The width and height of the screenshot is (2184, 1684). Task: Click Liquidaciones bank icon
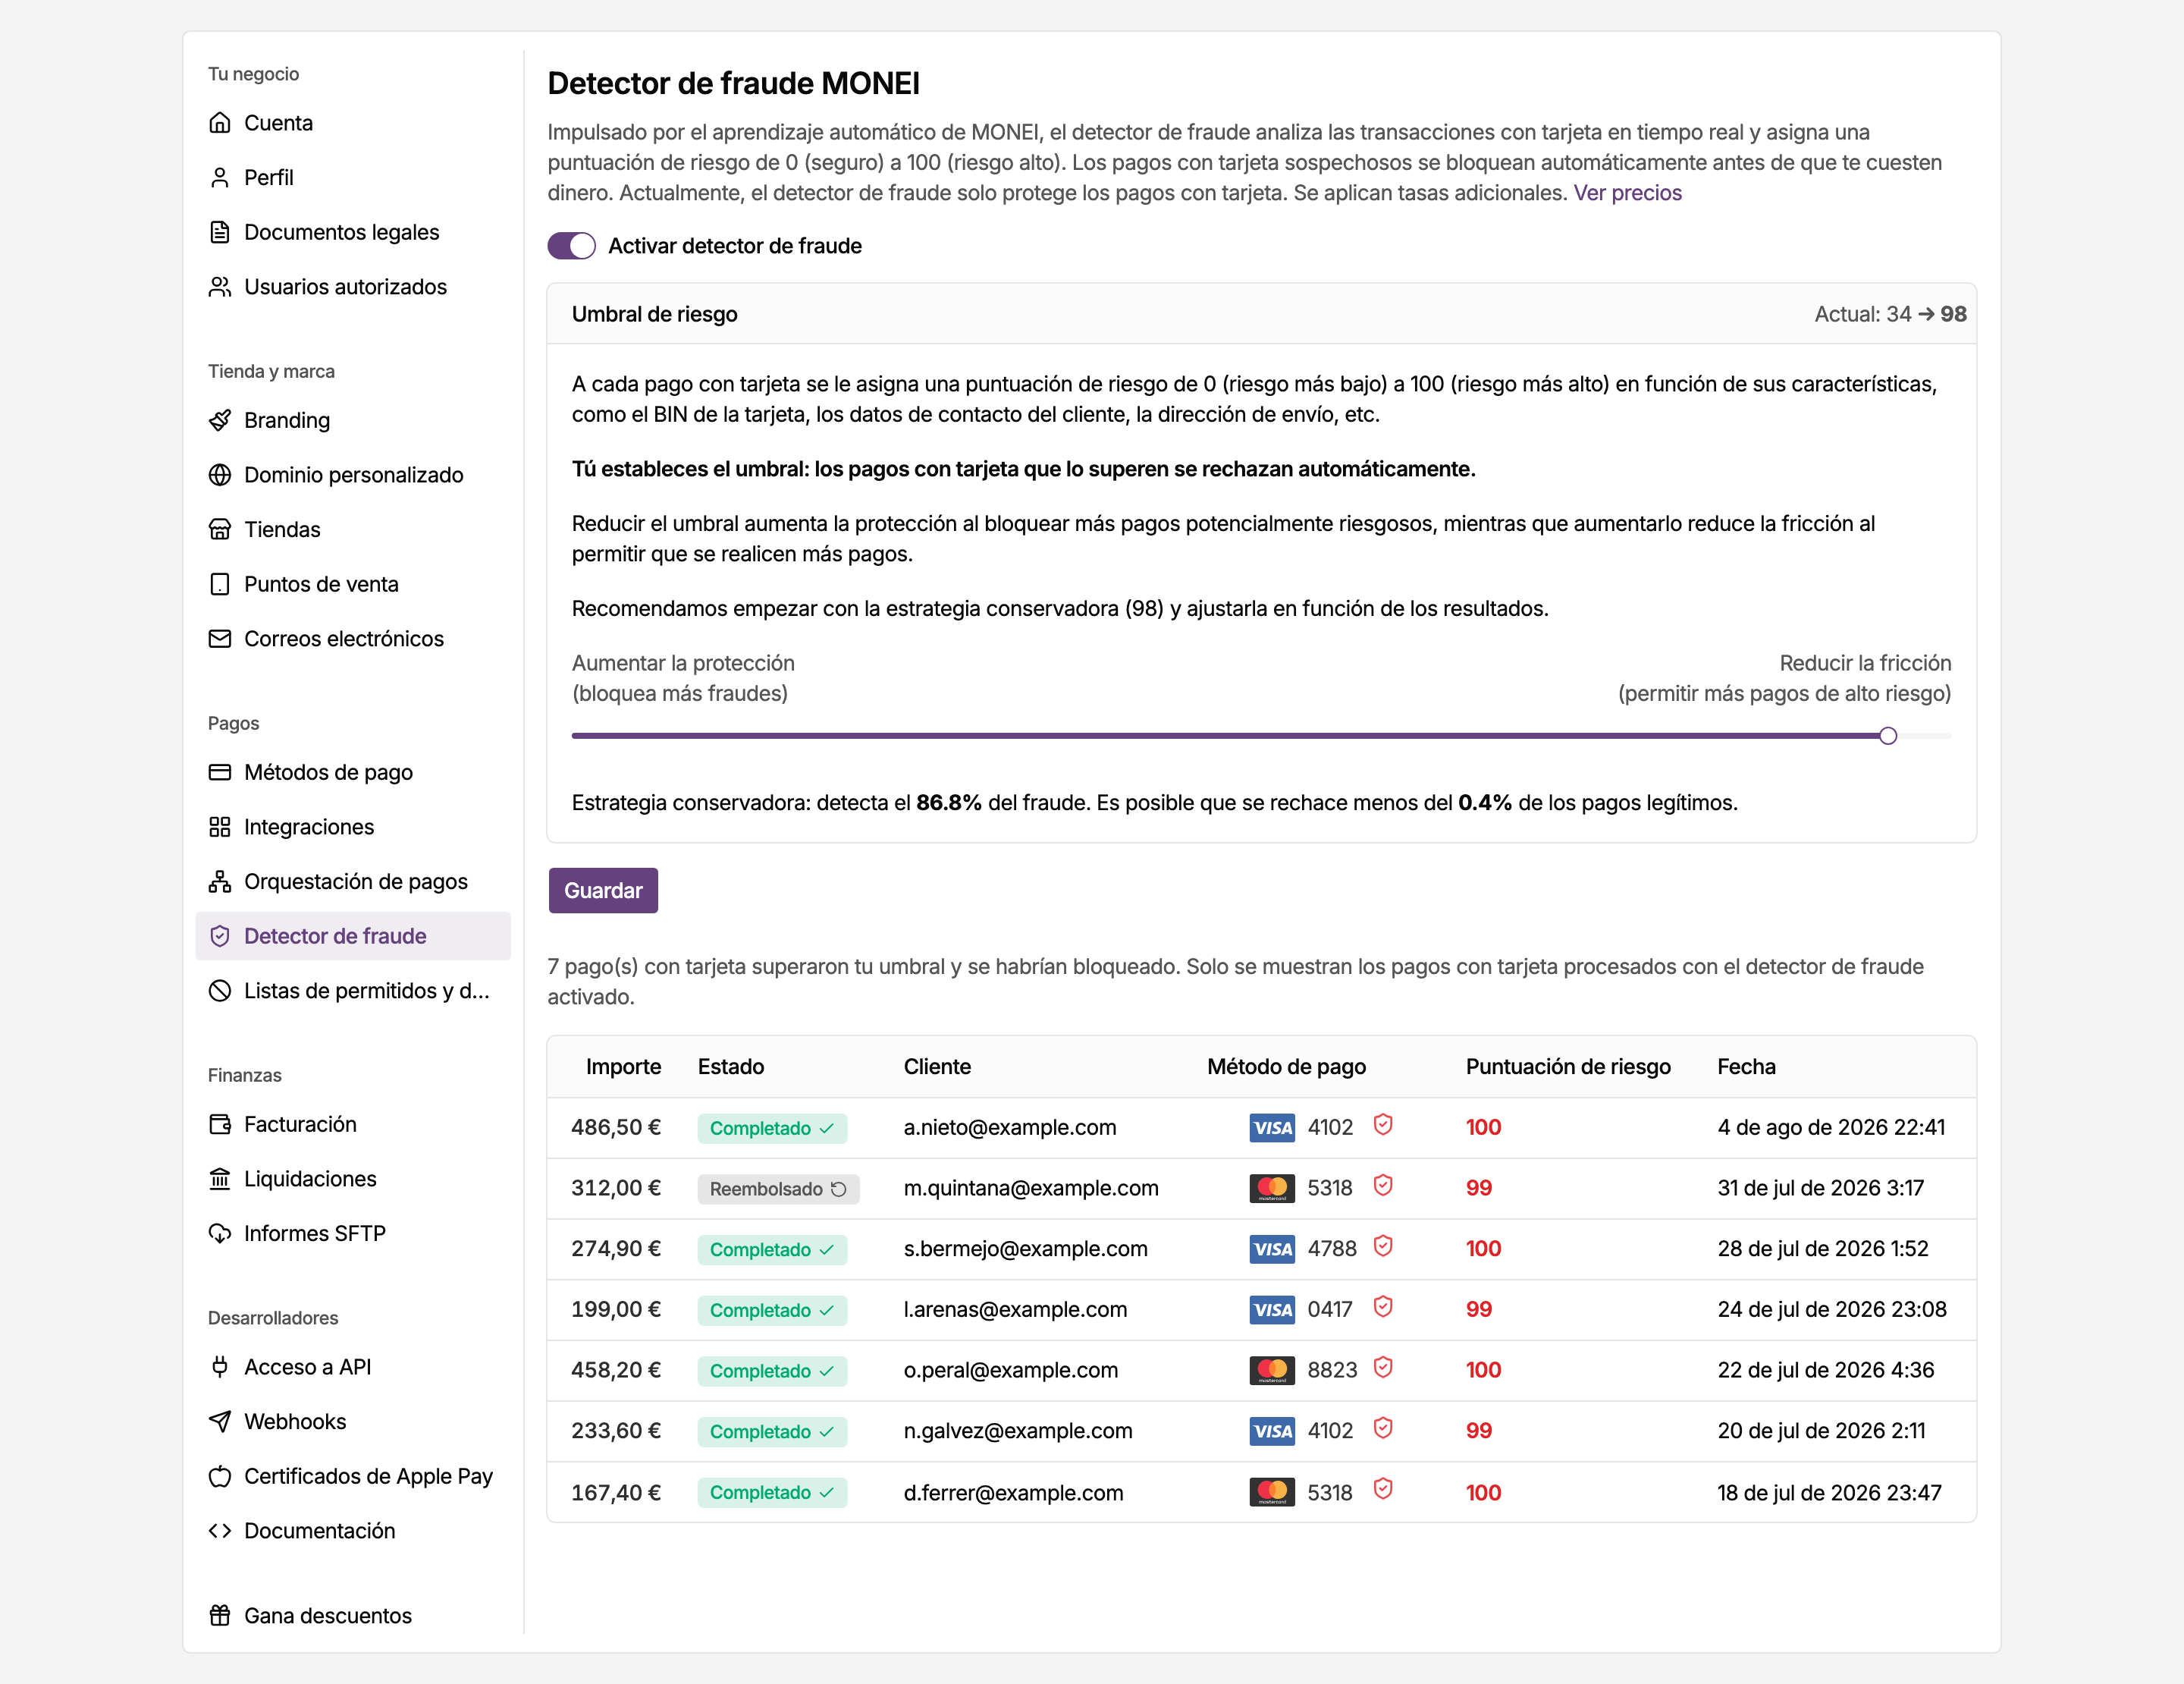tap(220, 1179)
